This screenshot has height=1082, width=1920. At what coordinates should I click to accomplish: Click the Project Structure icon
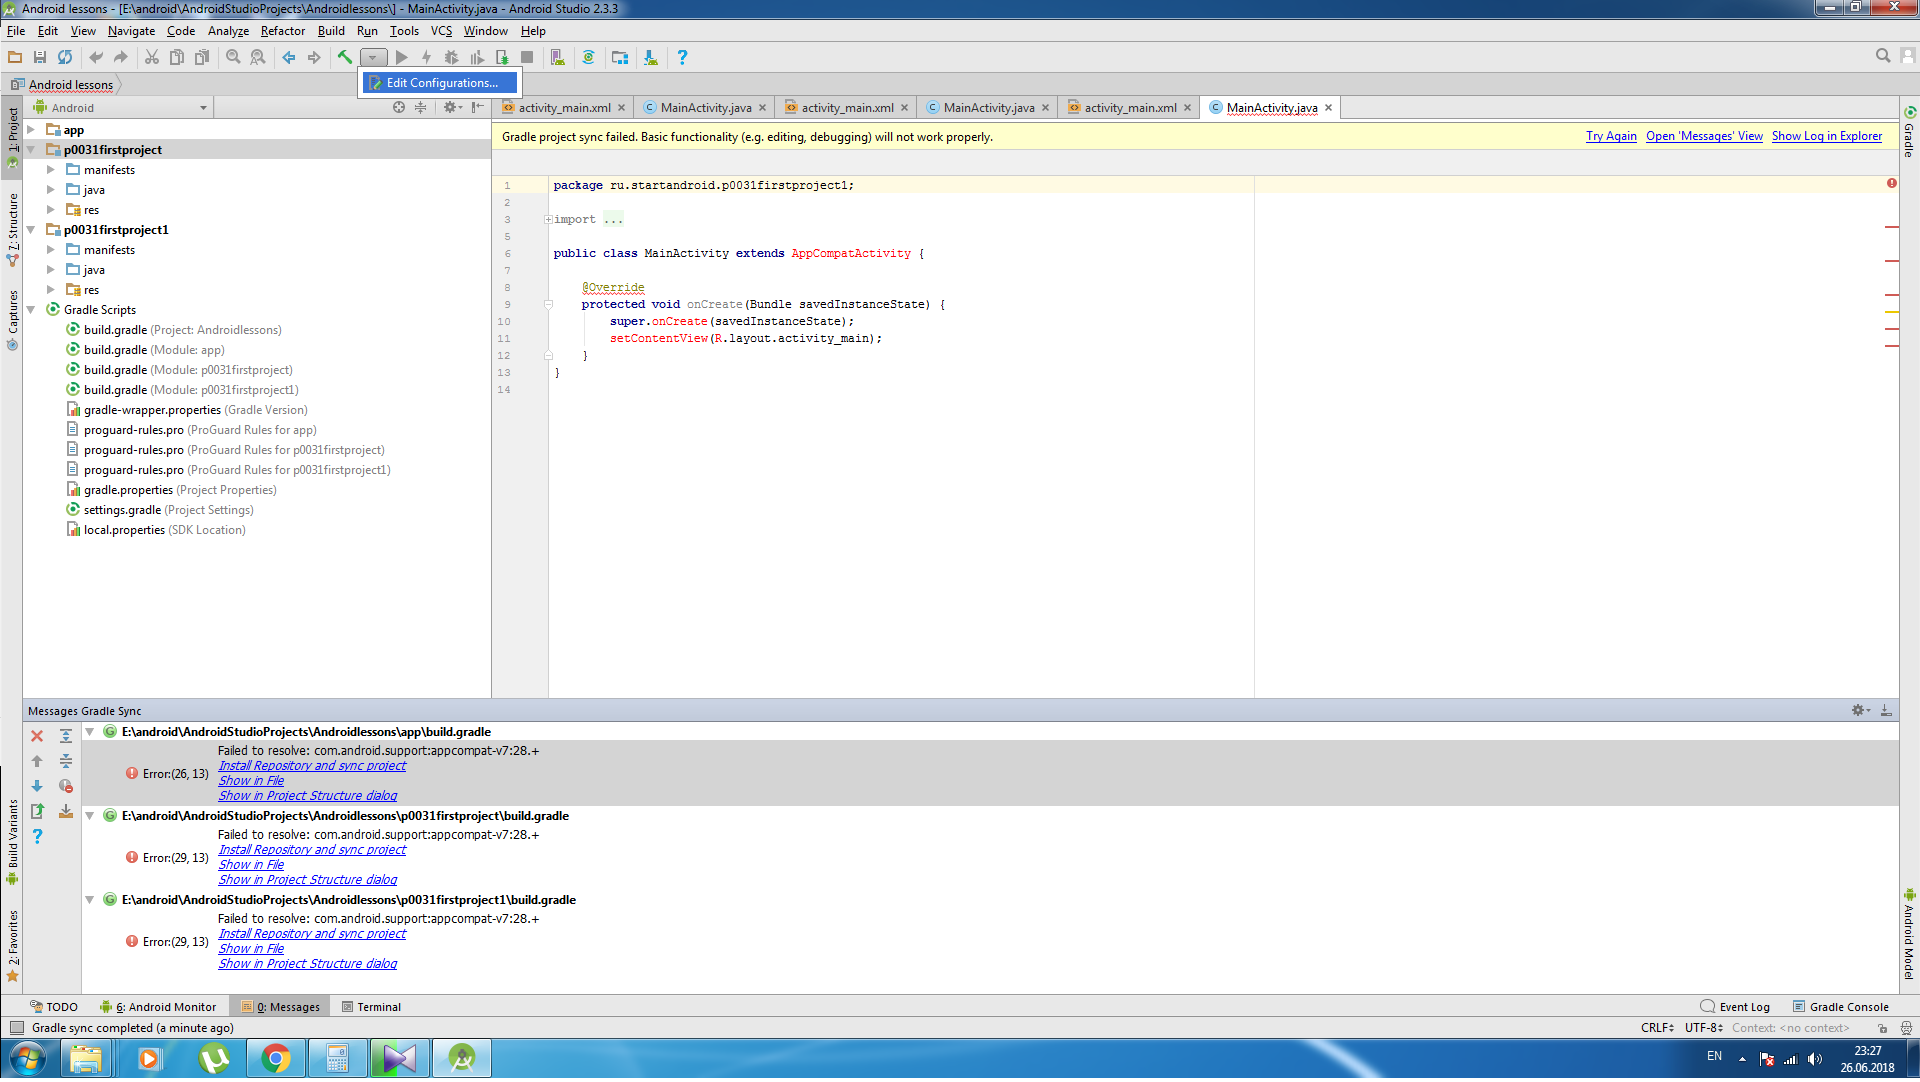click(620, 58)
